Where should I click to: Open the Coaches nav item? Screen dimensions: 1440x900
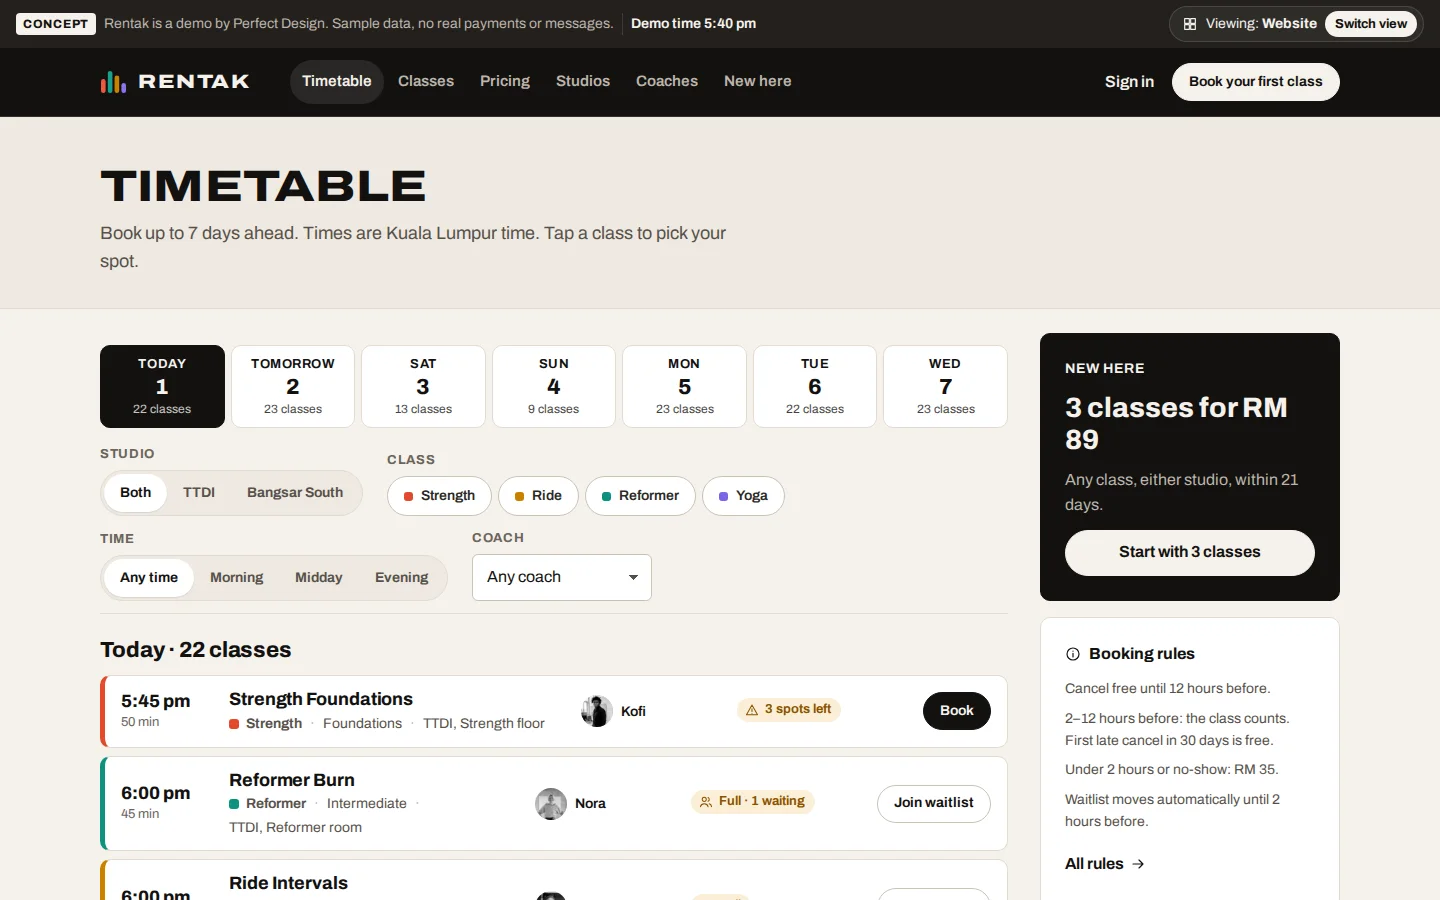pyautogui.click(x=667, y=82)
